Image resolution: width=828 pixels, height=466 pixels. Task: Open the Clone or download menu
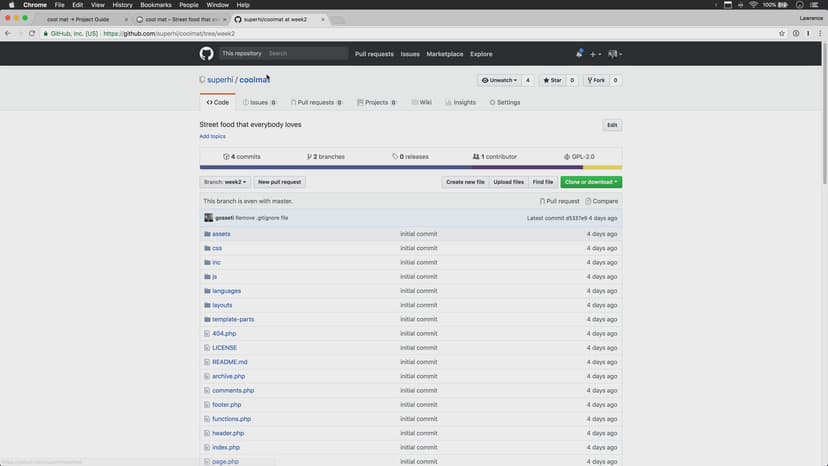590,182
